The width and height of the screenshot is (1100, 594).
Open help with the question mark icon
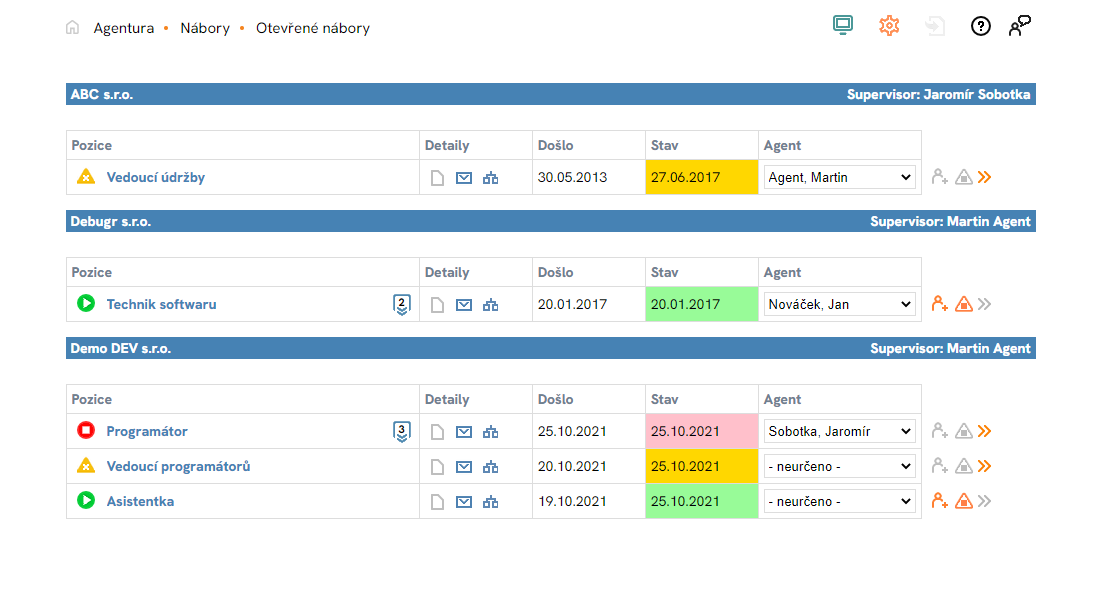click(980, 27)
